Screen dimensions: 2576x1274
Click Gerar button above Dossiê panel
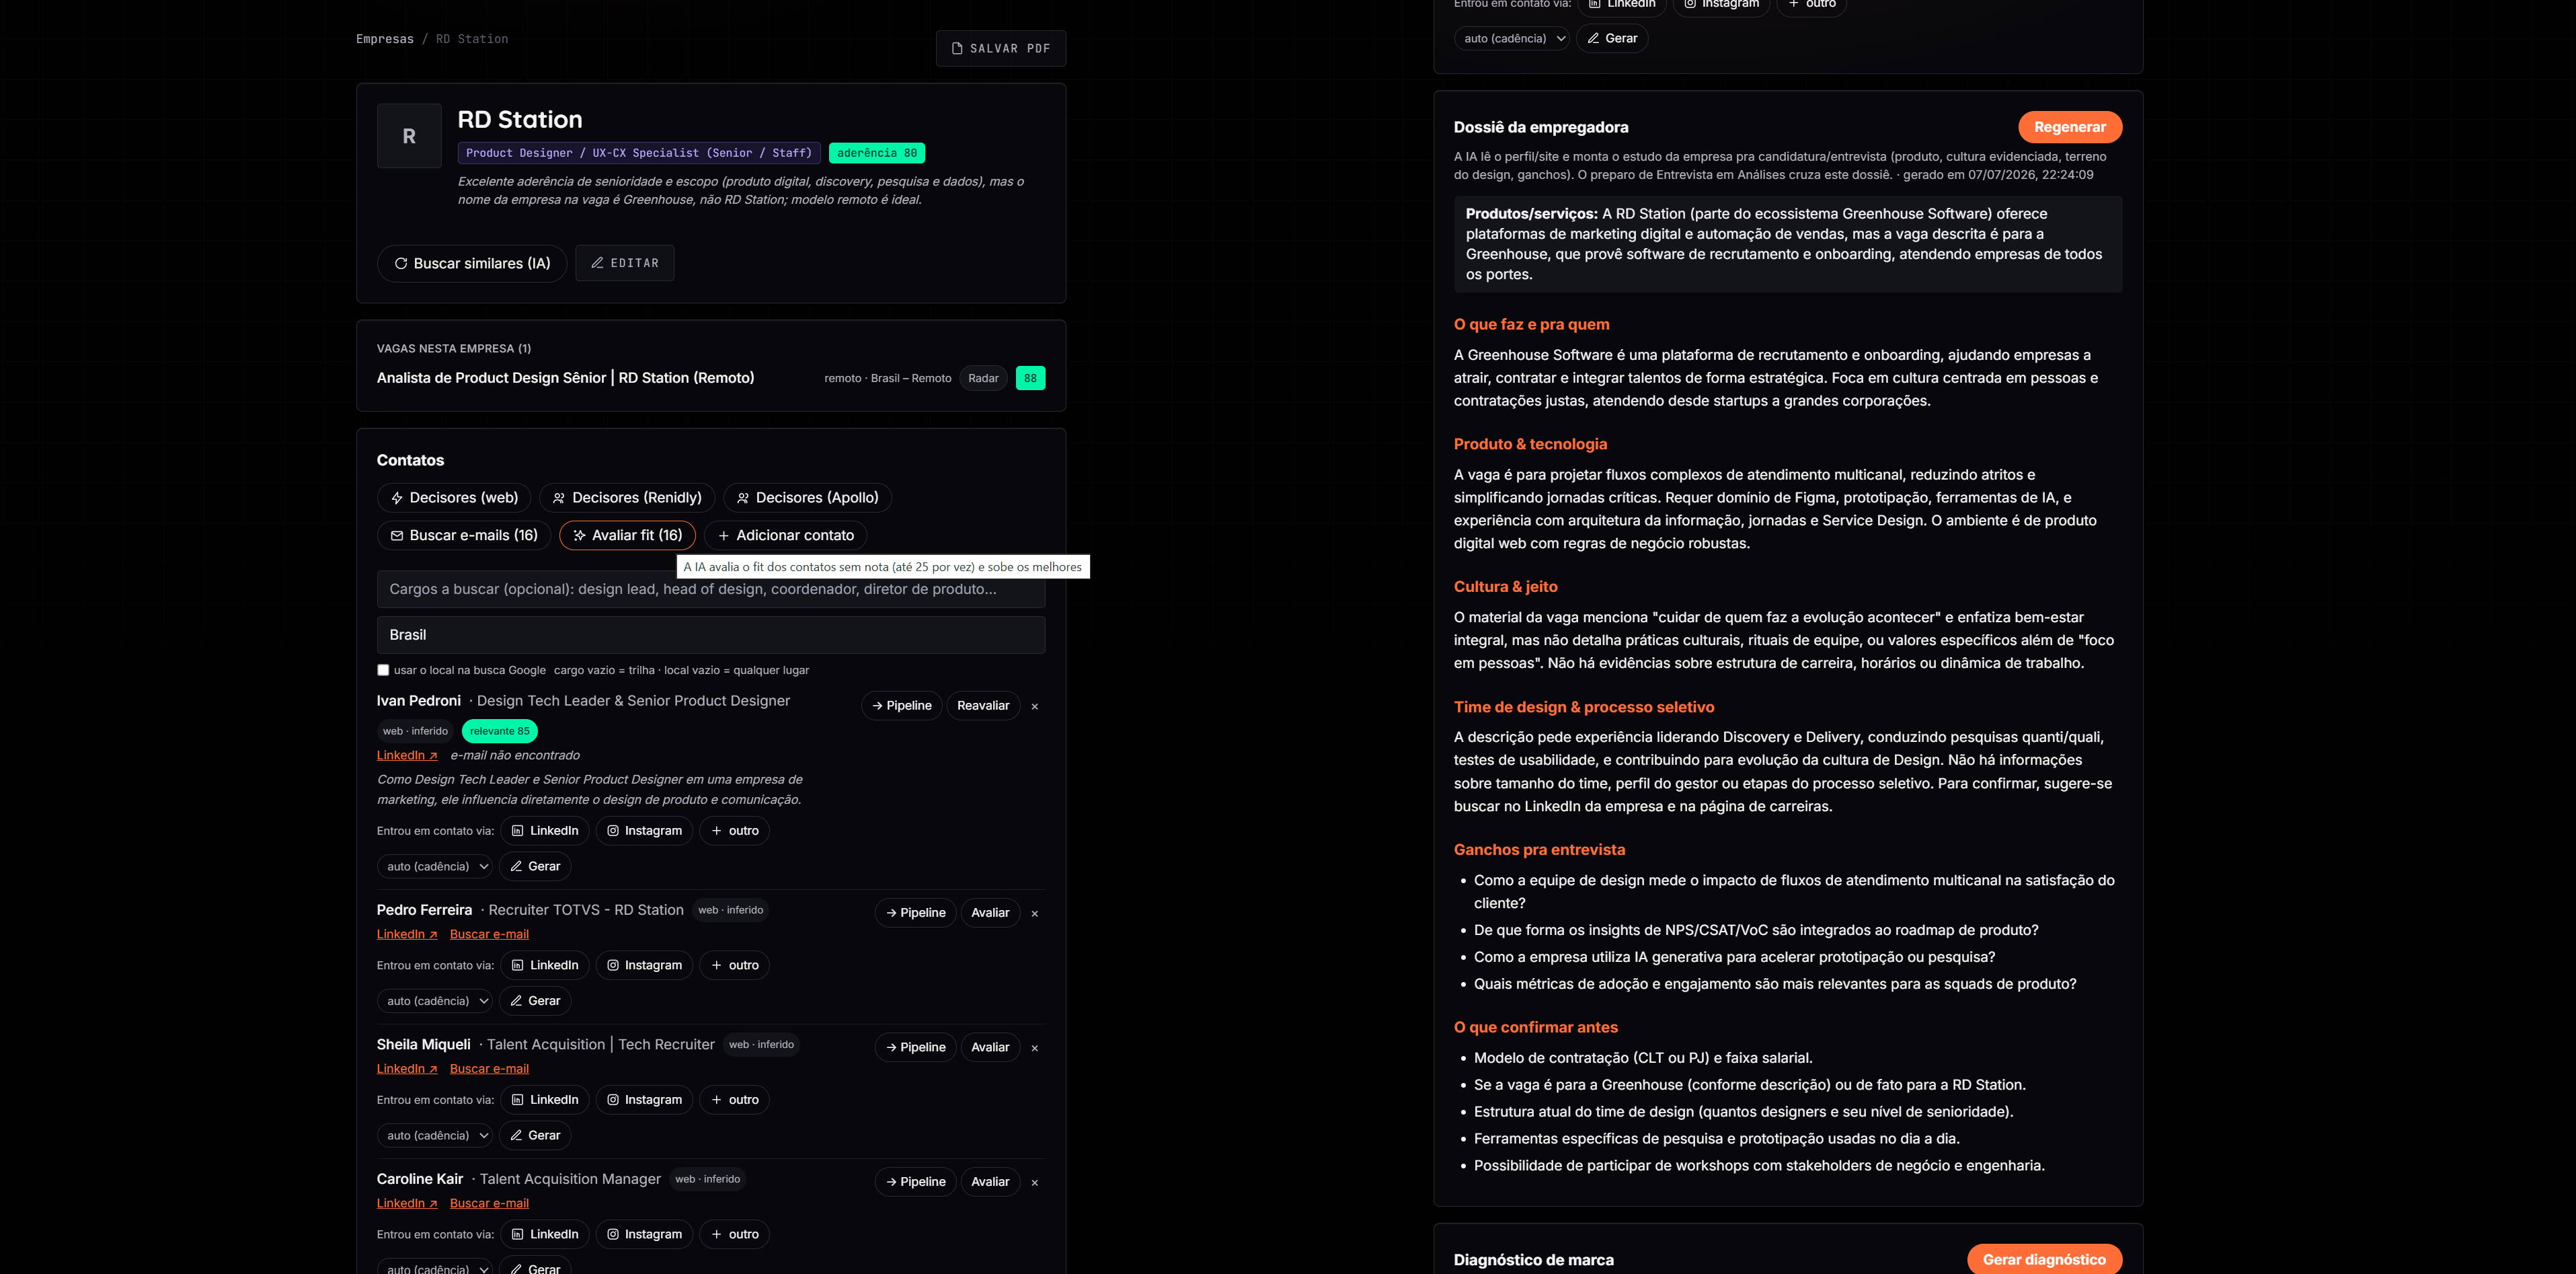tap(1612, 39)
